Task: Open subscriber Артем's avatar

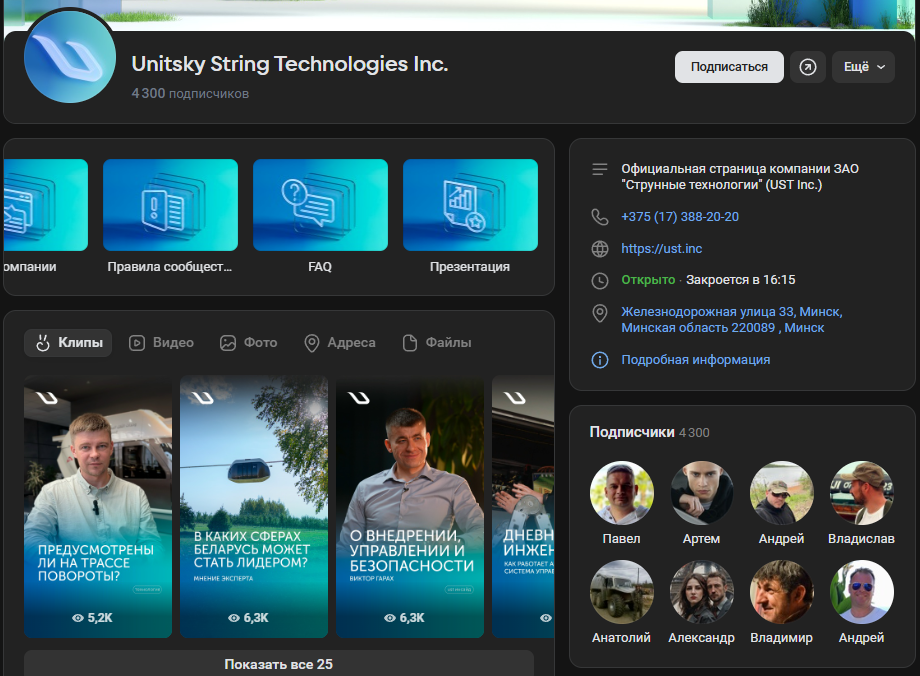Action: (x=702, y=492)
